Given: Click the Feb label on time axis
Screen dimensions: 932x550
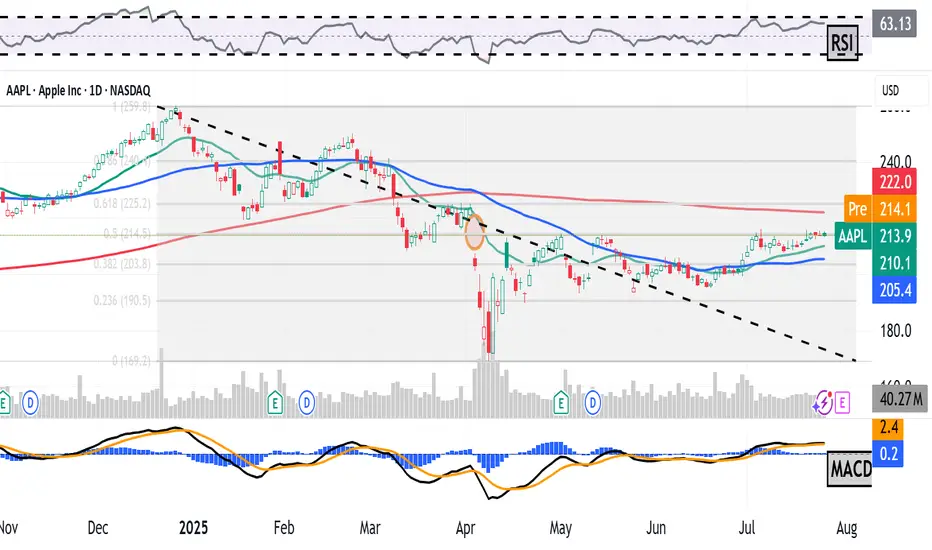Looking at the screenshot, I should pyautogui.click(x=284, y=528).
